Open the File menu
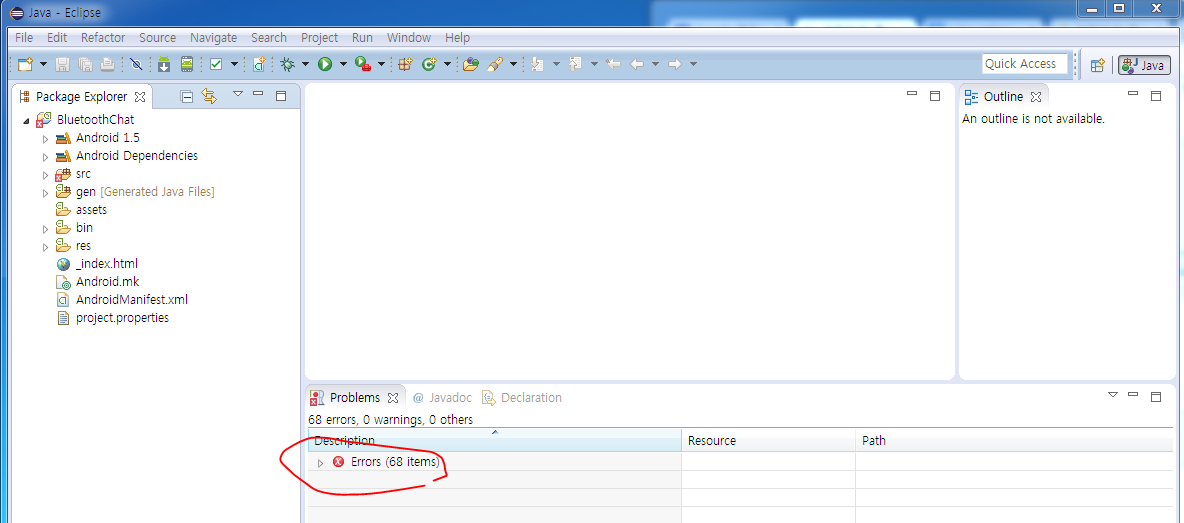 click(23, 38)
